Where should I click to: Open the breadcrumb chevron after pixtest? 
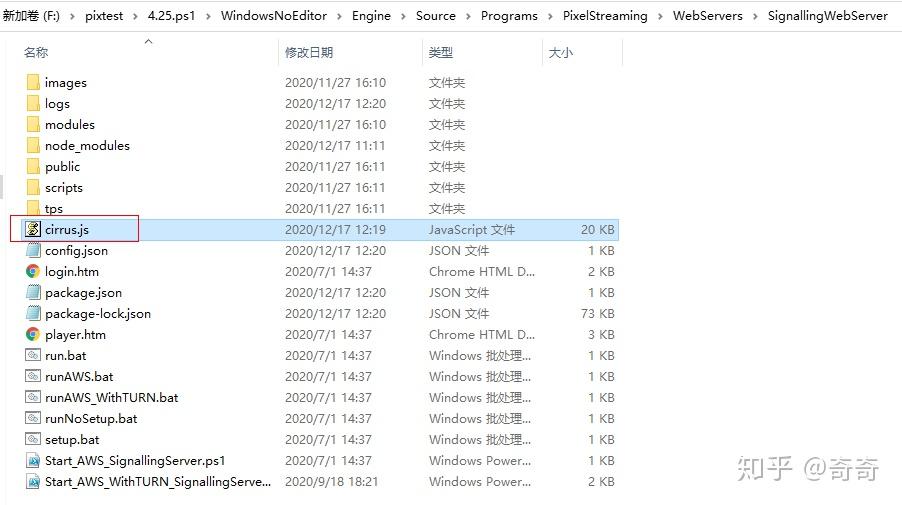coord(135,16)
